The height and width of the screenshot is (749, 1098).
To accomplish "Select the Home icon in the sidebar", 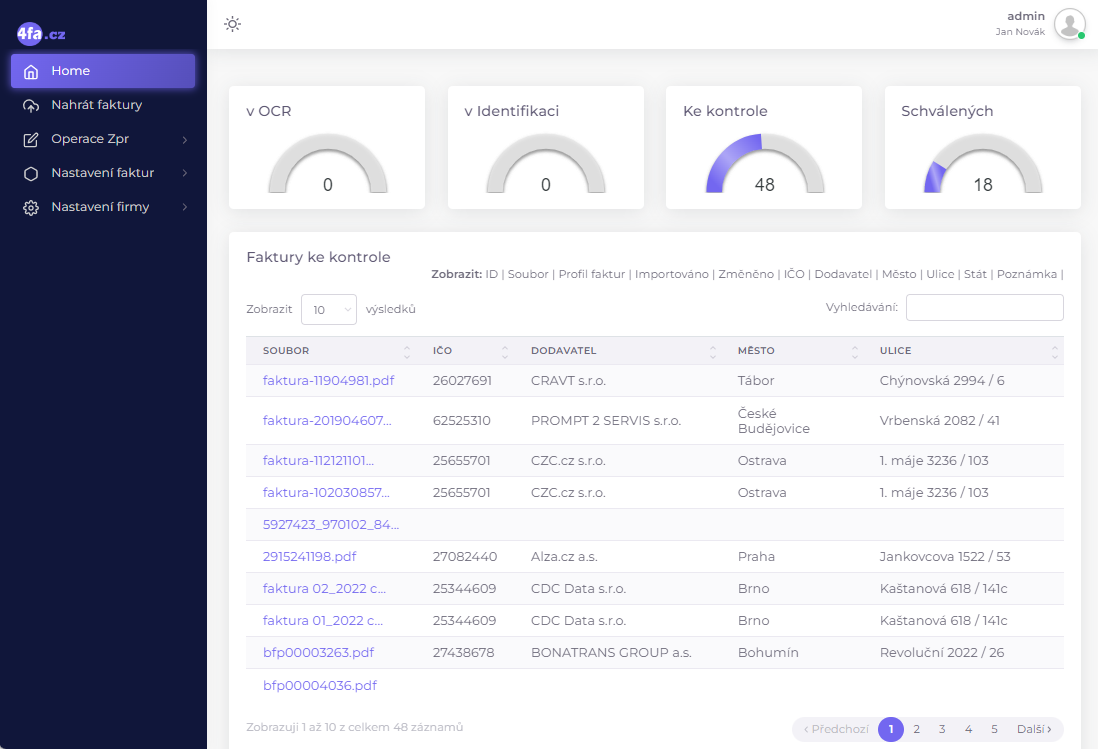I will [x=31, y=70].
